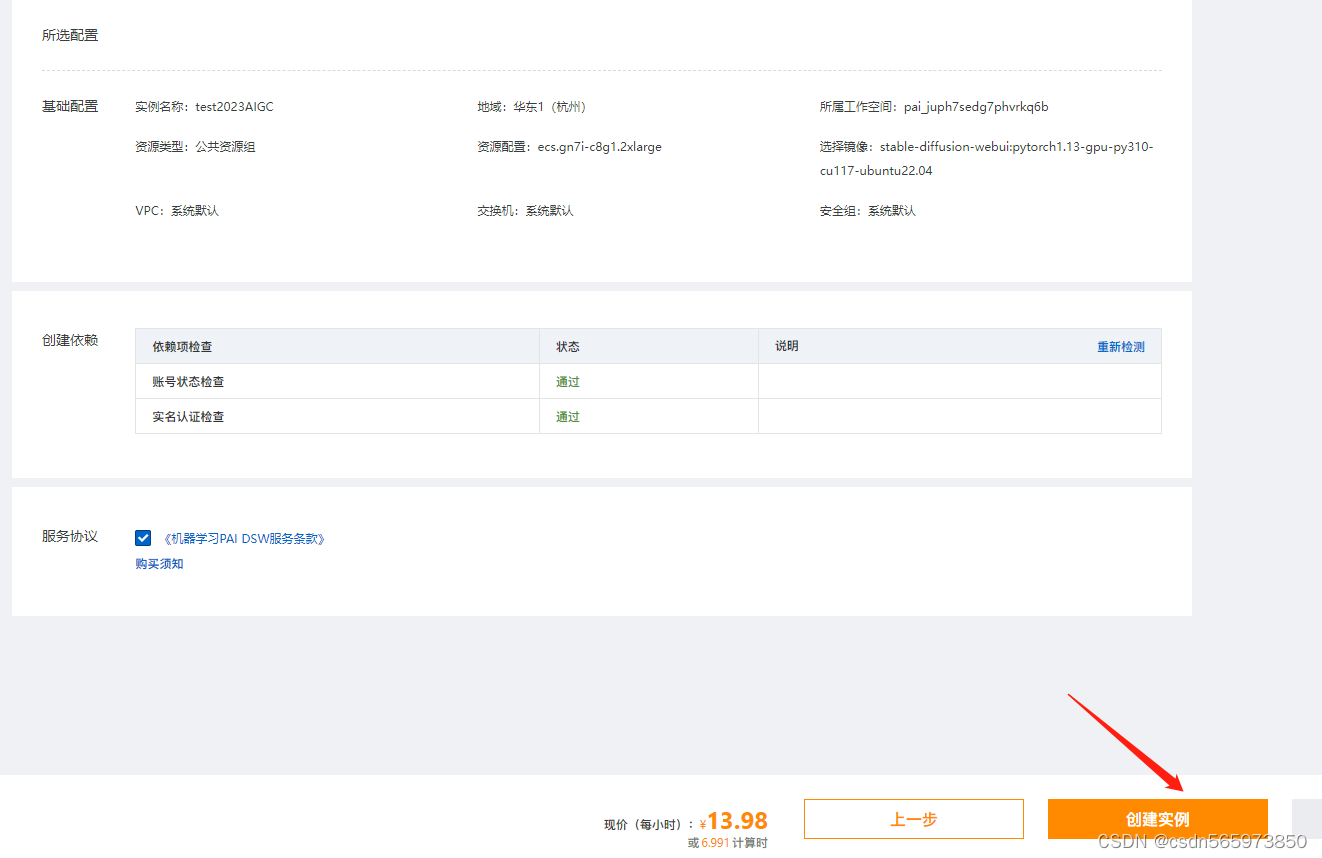Click 通过 status in 实名认证检查 row

pyautogui.click(x=568, y=417)
